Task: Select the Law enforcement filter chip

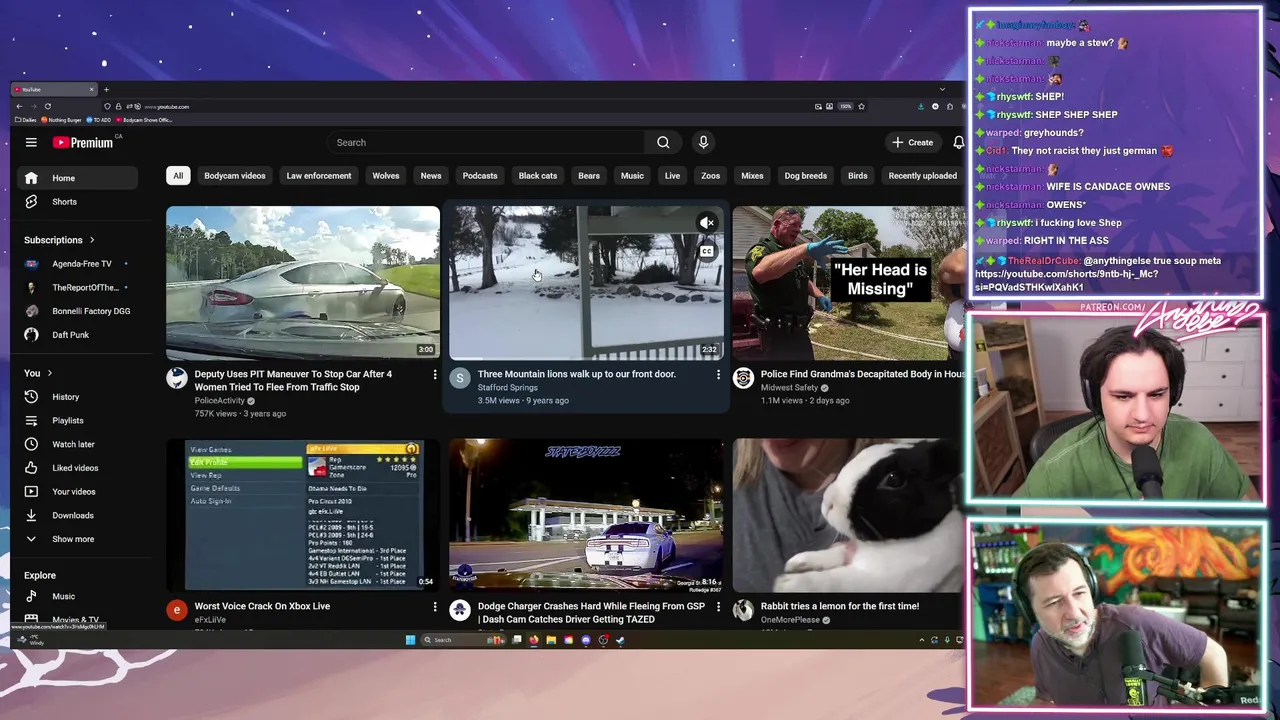Action: coord(319,176)
